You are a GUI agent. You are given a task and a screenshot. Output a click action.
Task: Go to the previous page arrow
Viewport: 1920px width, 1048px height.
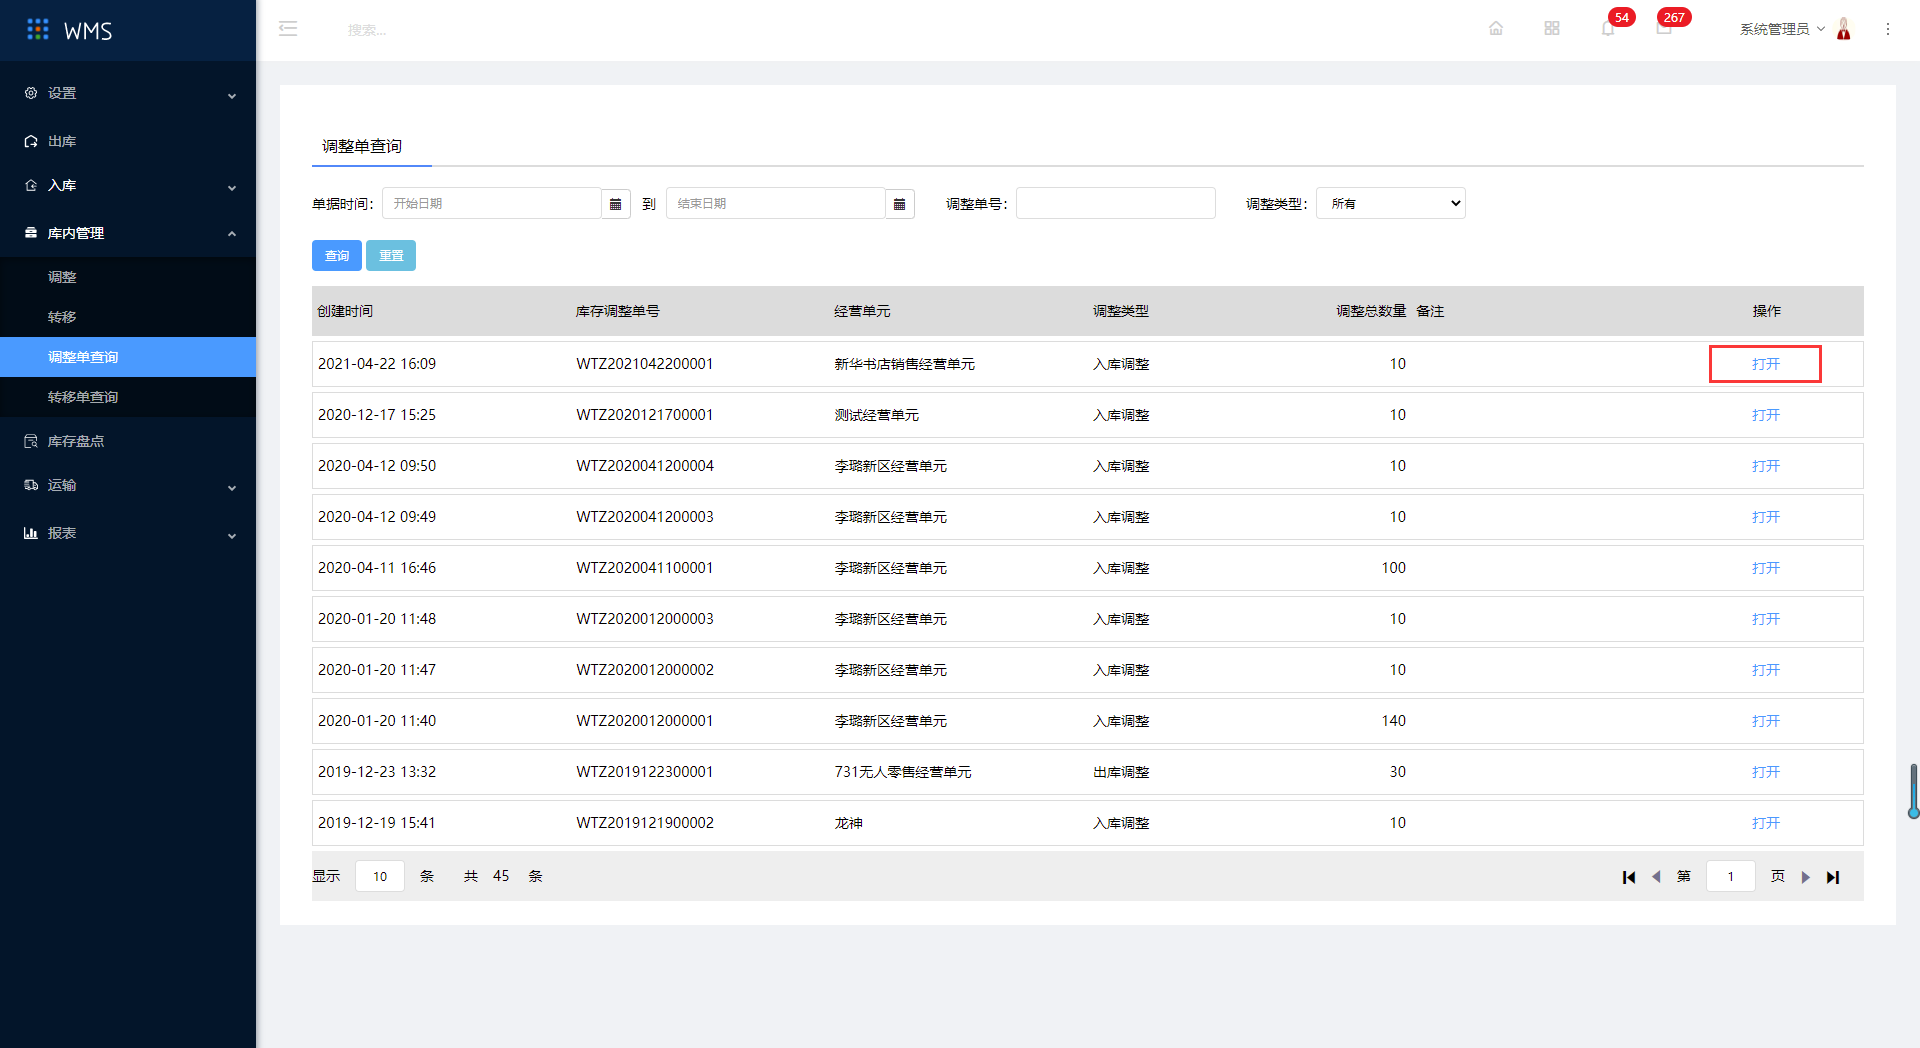pyautogui.click(x=1656, y=877)
